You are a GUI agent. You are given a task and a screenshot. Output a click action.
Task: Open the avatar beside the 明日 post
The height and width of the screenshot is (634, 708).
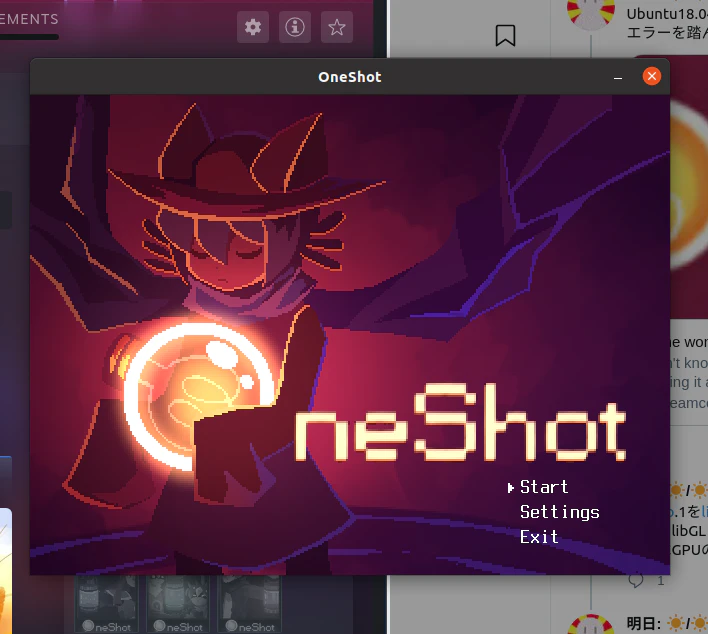coord(591,625)
